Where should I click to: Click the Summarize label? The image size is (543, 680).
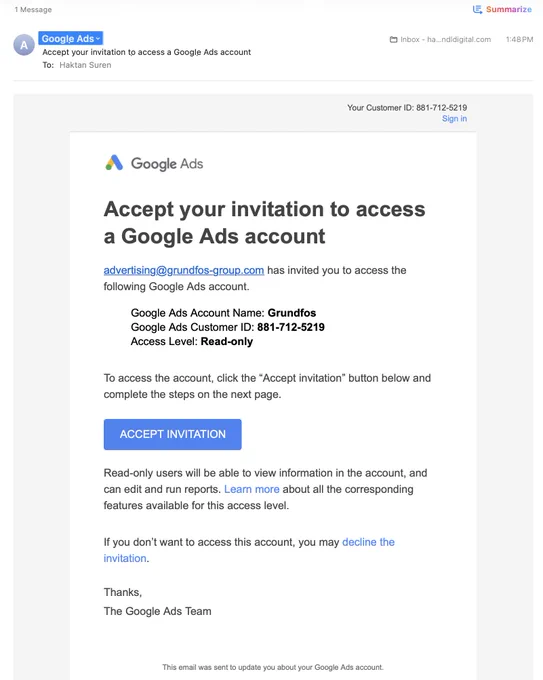coord(509,9)
